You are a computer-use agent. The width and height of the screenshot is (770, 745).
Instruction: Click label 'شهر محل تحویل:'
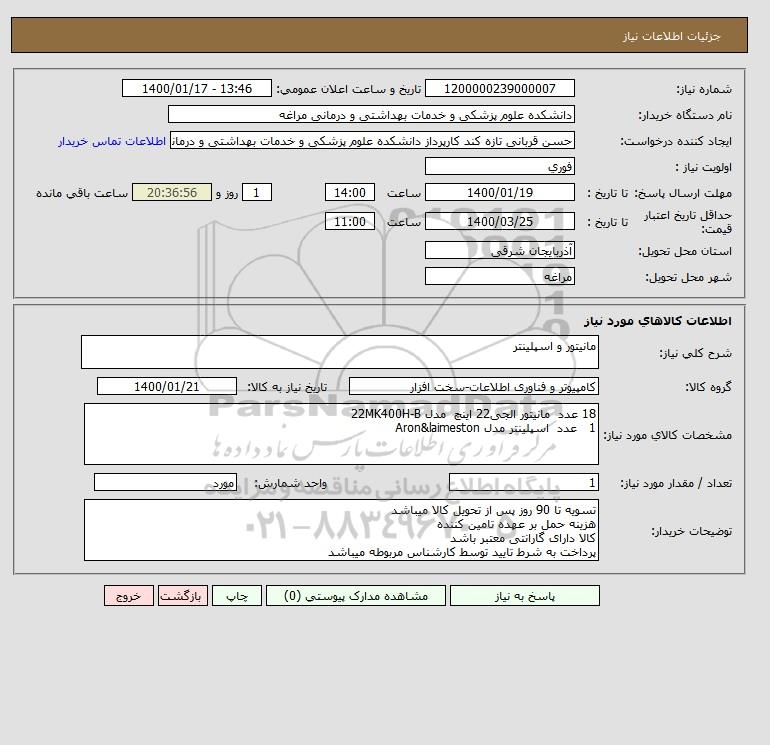pyautogui.click(x=688, y=277)
